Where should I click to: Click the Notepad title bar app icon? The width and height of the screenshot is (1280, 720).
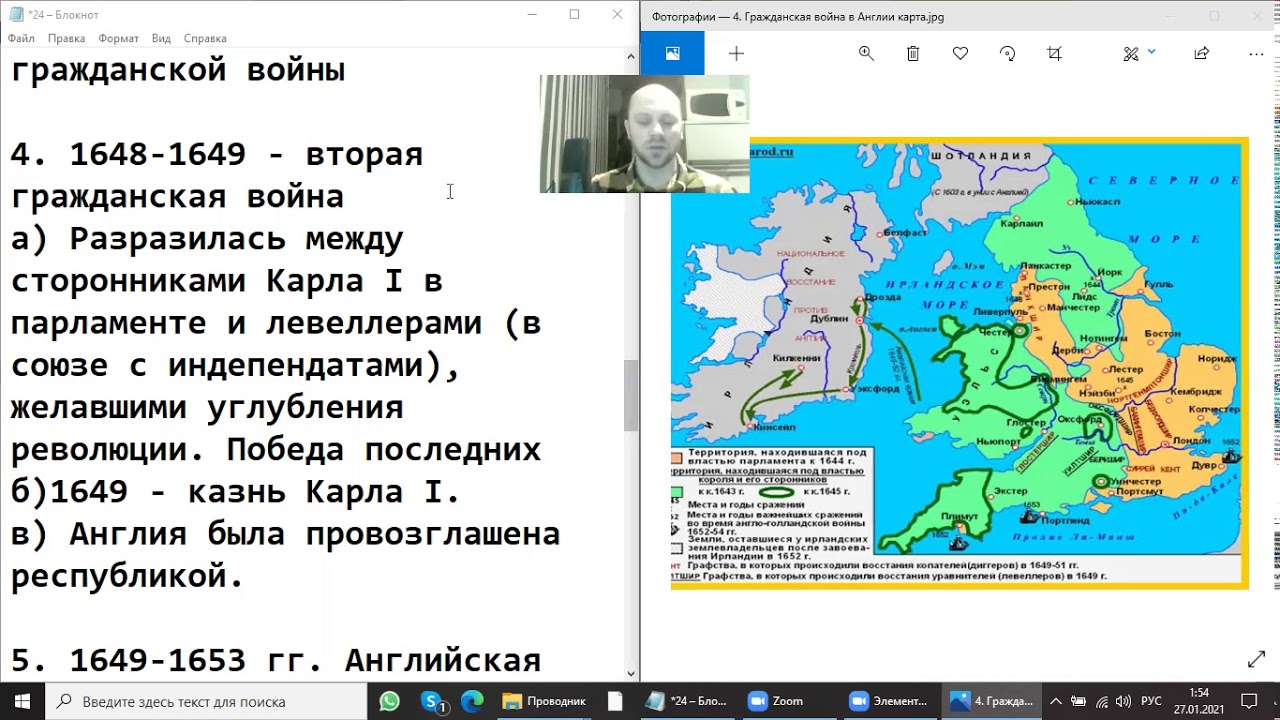pos(15,14)
